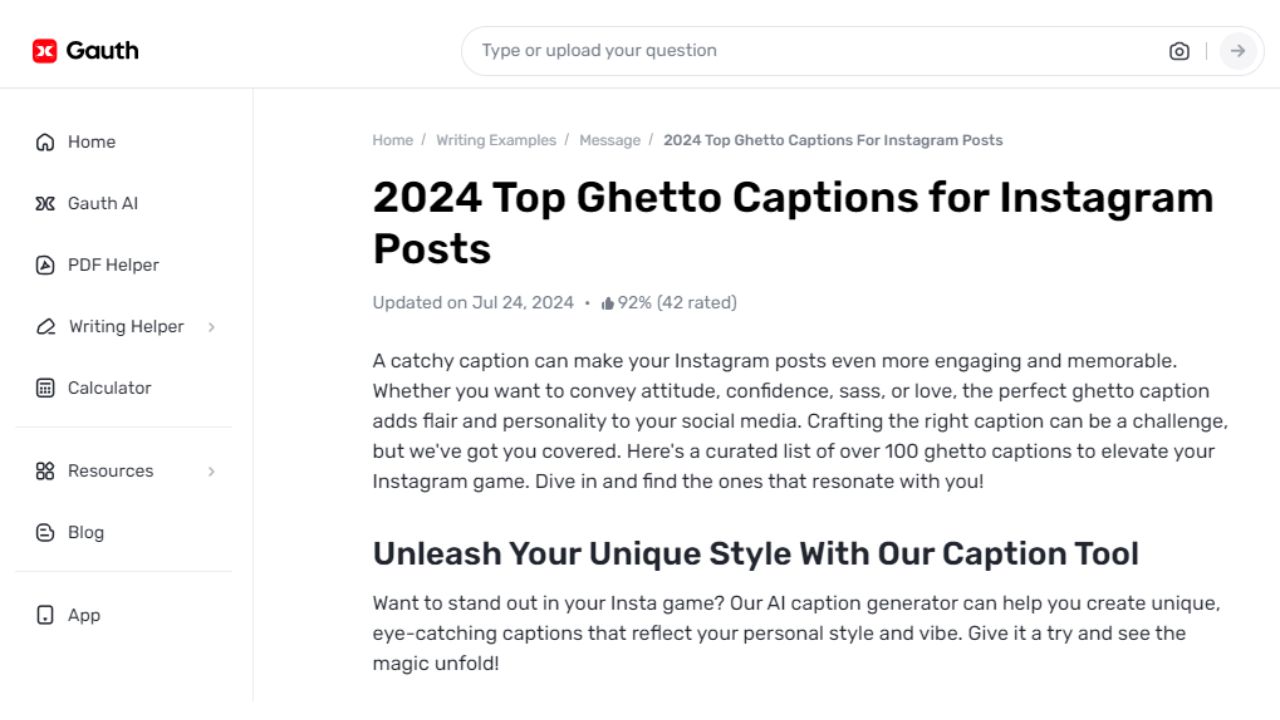This screenshot has width=1280, height=720.
Task: Click the camera icon to upload a question
Action: (1179, 51)
